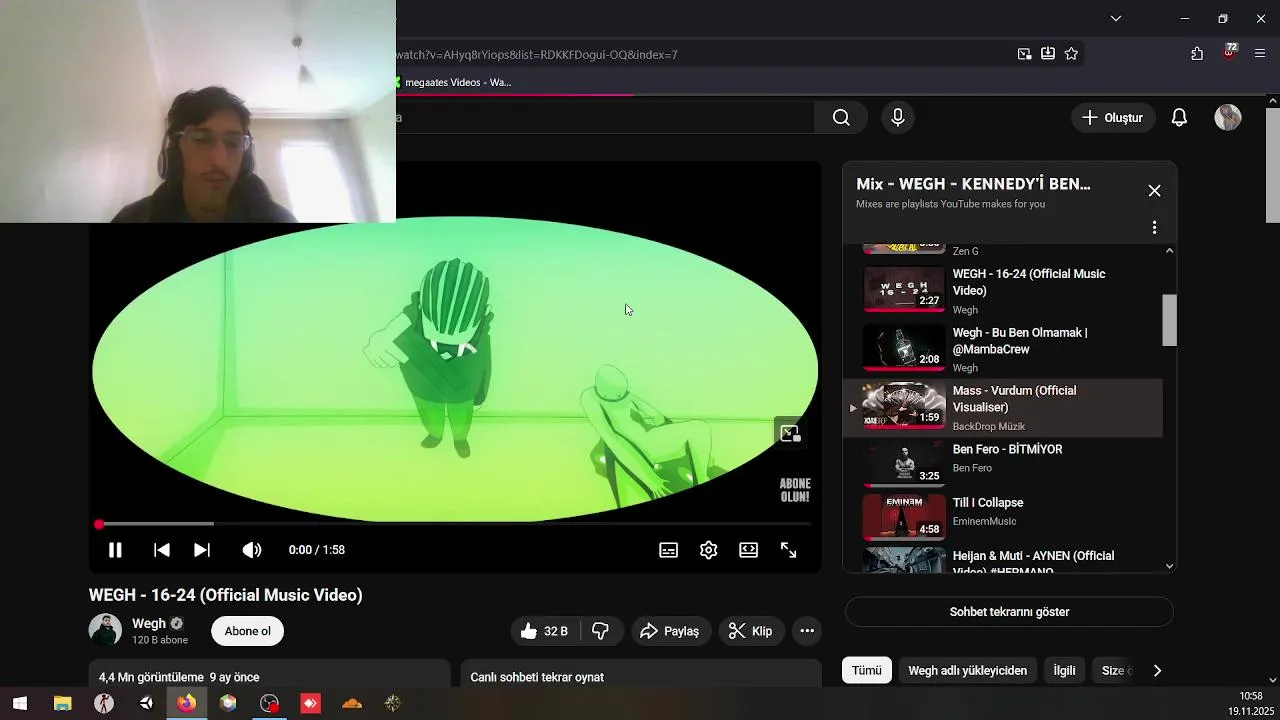Mute the video via the speaker icon
Screen dimensions: 1280x720
click(252, 550)
